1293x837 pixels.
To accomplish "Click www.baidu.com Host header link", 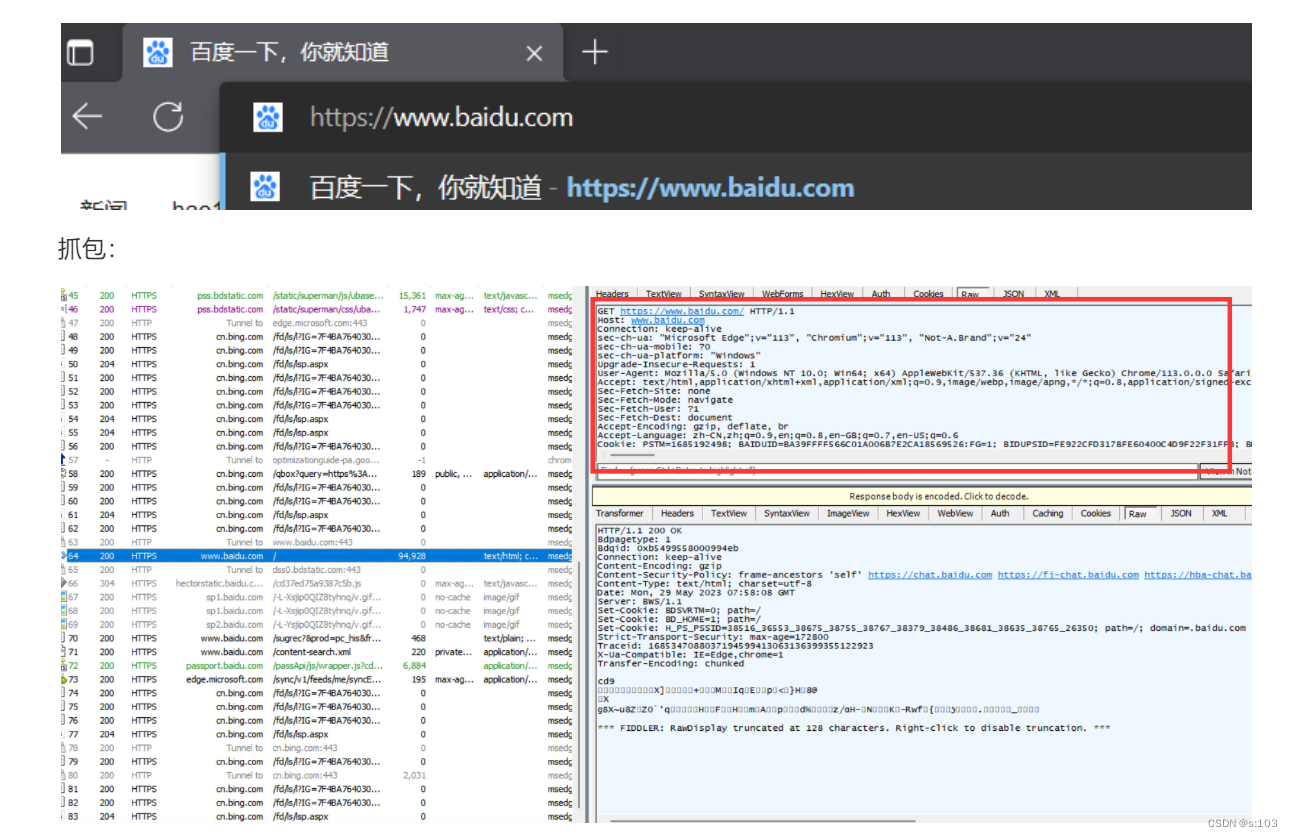I will pos(667,320).
